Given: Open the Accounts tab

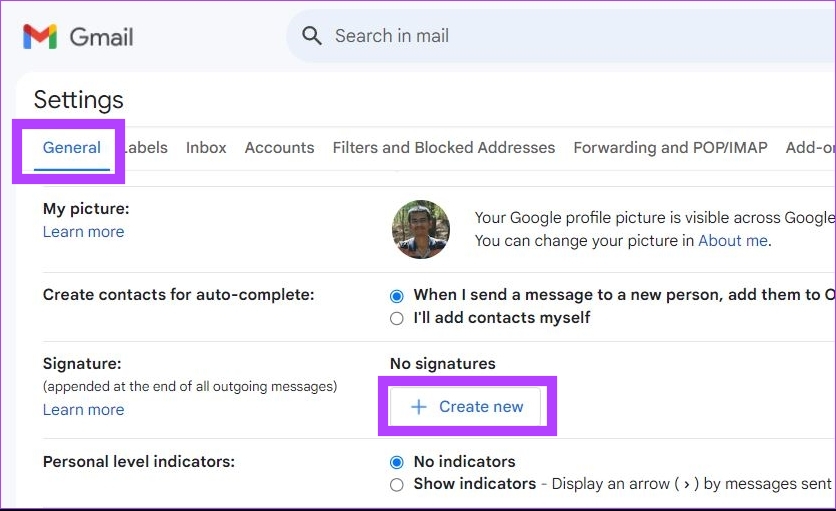Looking at the screenshot, I should [279, 148].
